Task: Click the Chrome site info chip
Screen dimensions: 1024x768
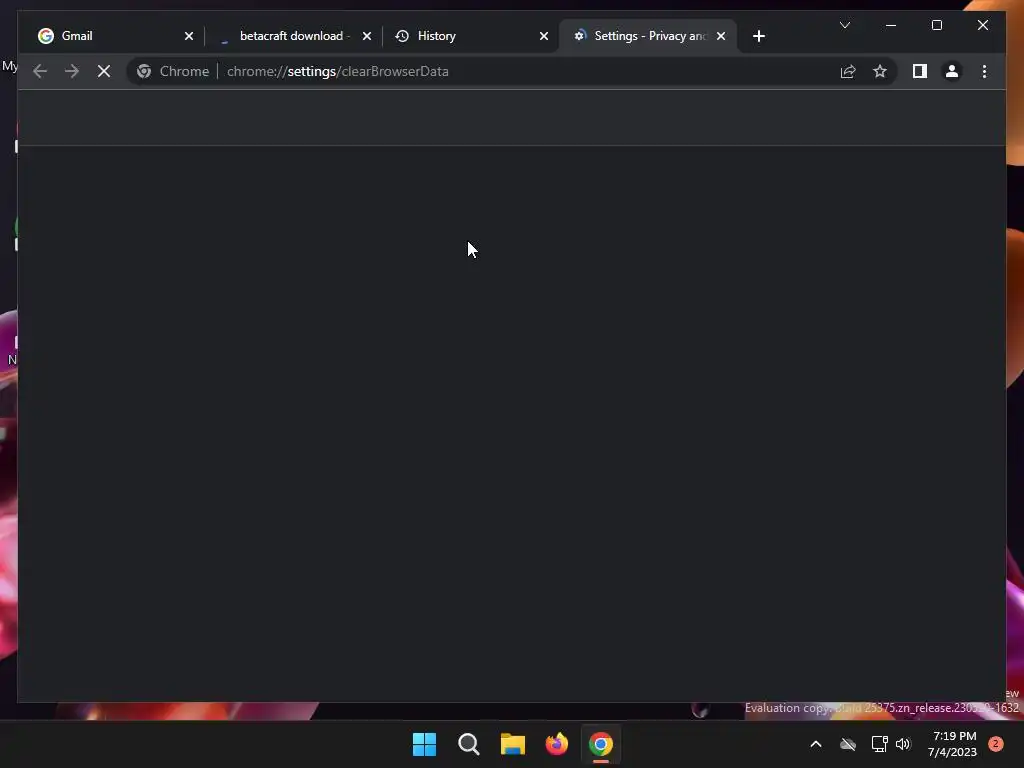Action: tap(173, 71)
